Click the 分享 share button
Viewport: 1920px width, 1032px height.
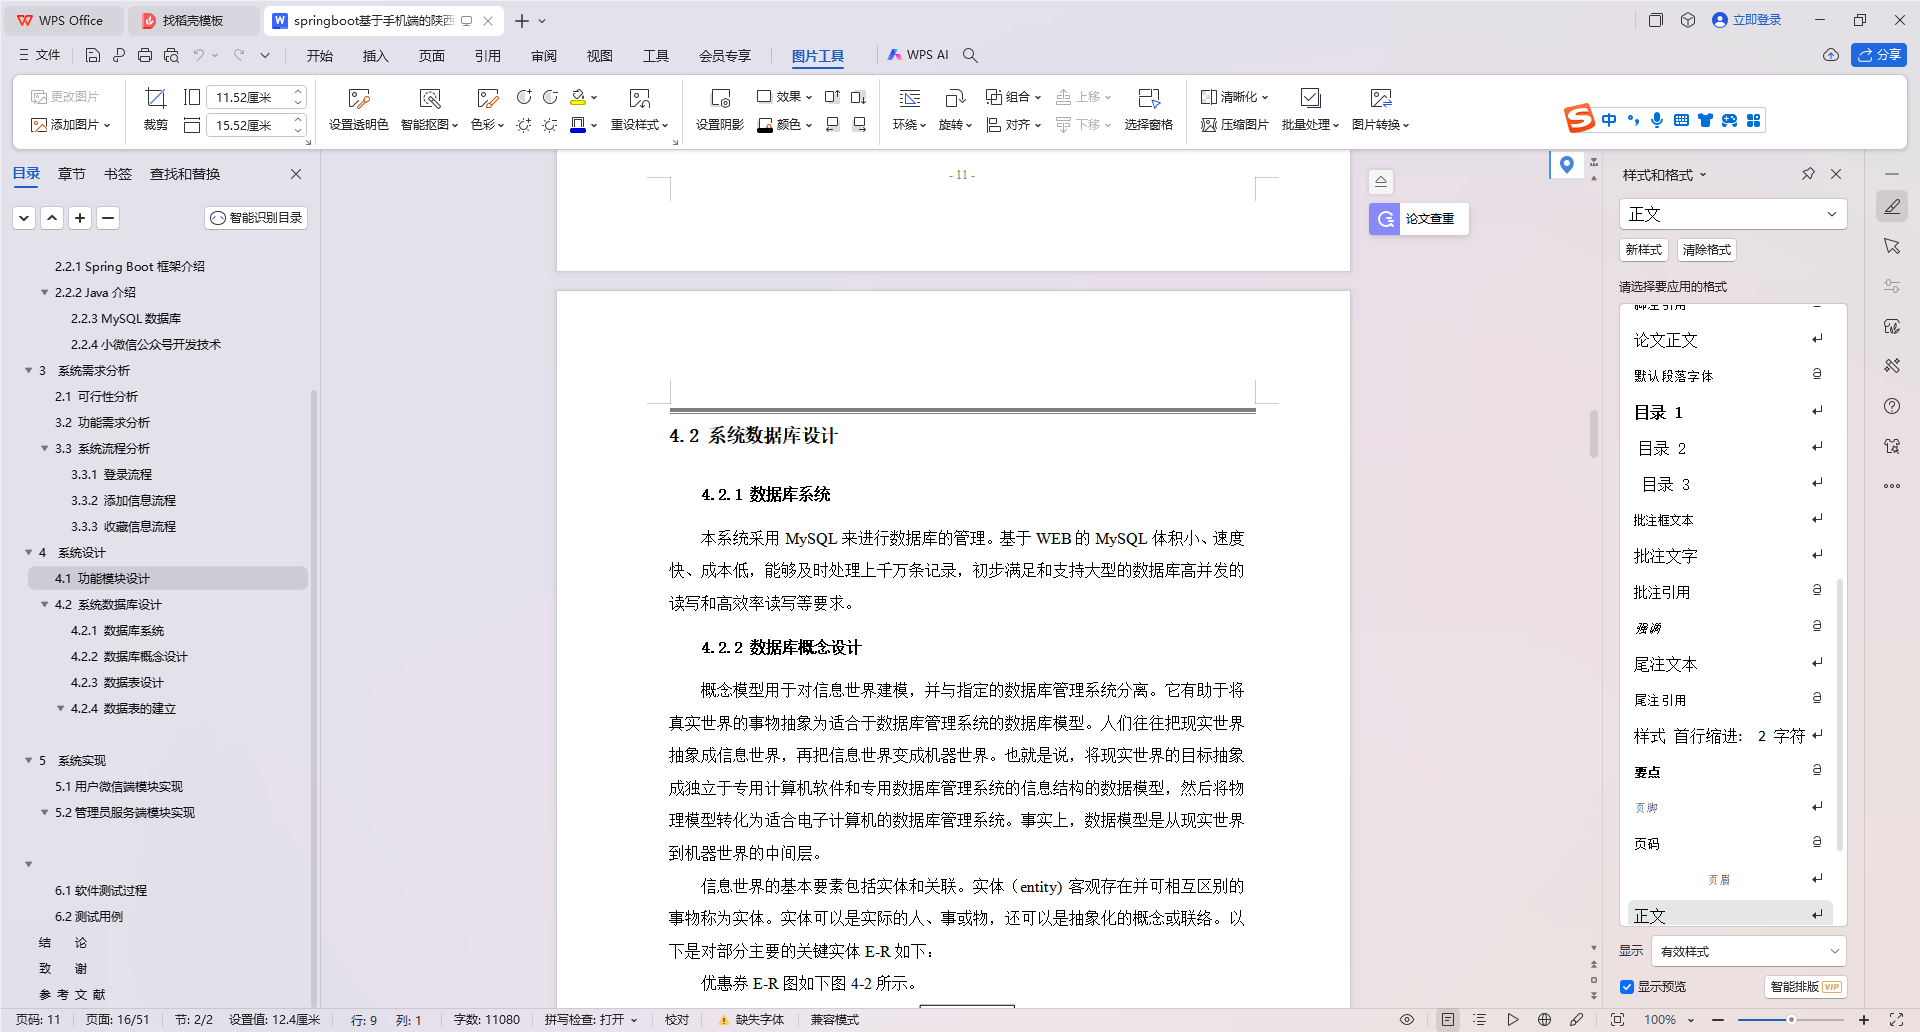[1879, 55]
